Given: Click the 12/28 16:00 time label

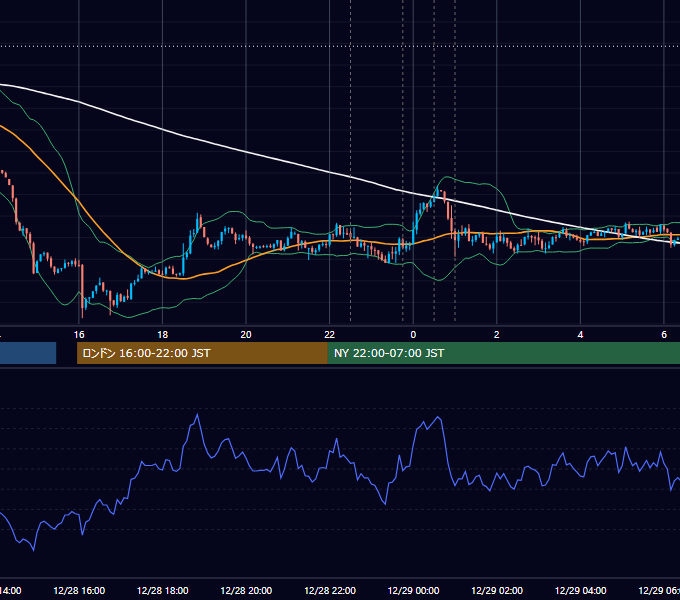Looking at the screenshot, I should [79, 590].
